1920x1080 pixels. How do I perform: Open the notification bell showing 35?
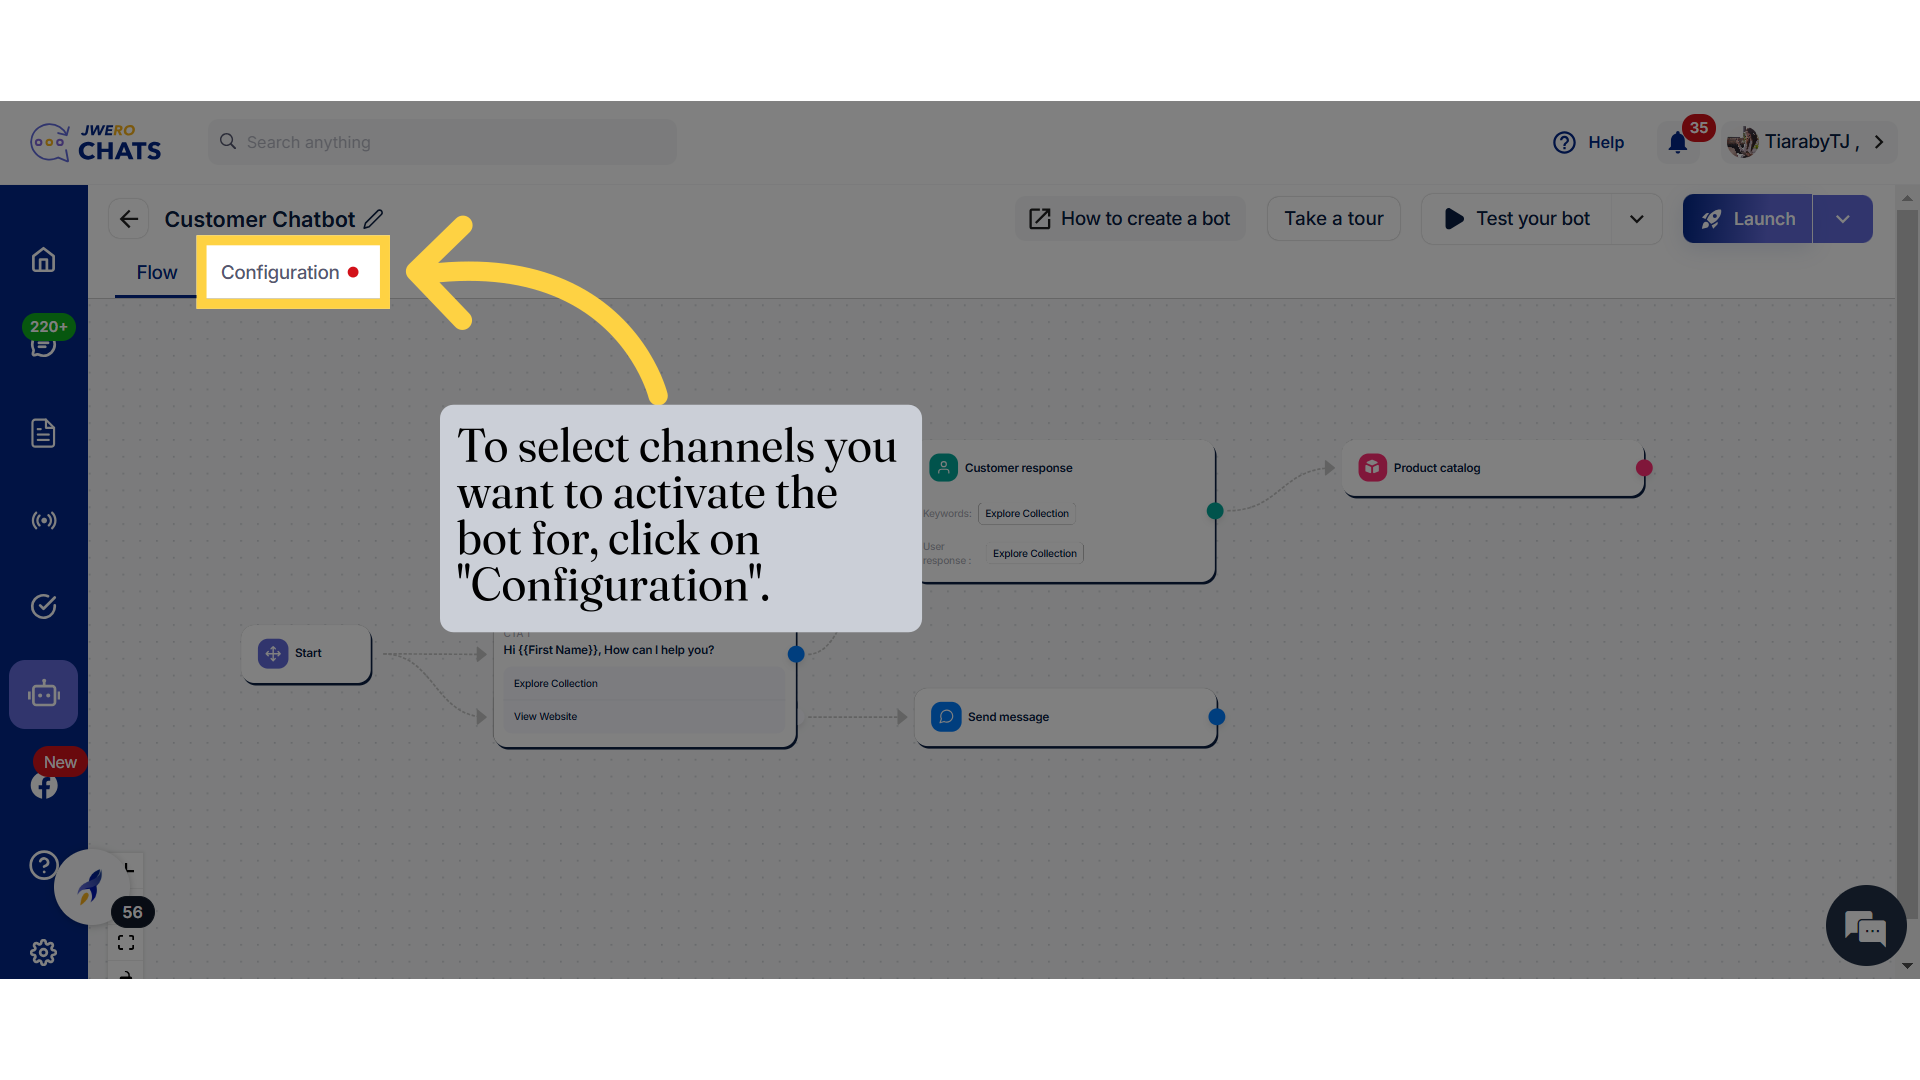[1677, 142]
